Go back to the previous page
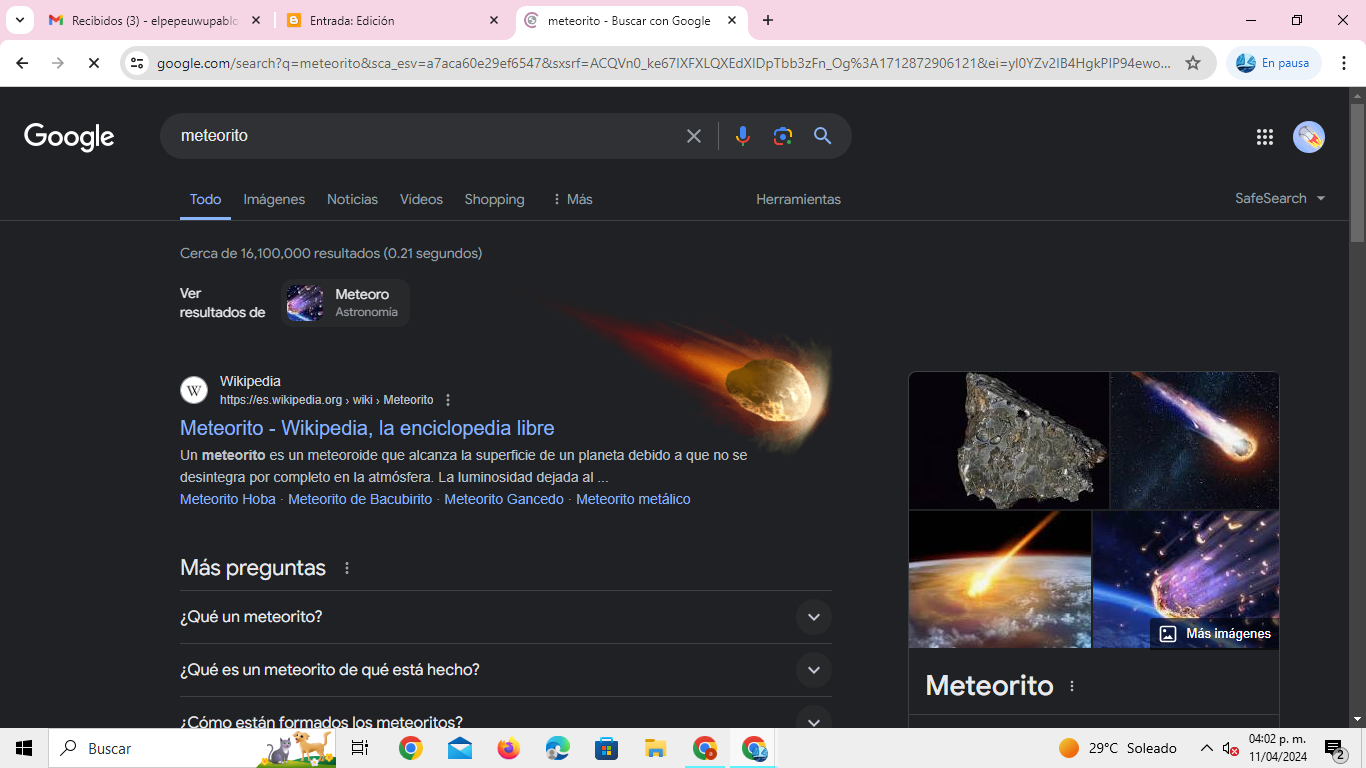This screenshot has height=768, width=1366. point(22,63)
